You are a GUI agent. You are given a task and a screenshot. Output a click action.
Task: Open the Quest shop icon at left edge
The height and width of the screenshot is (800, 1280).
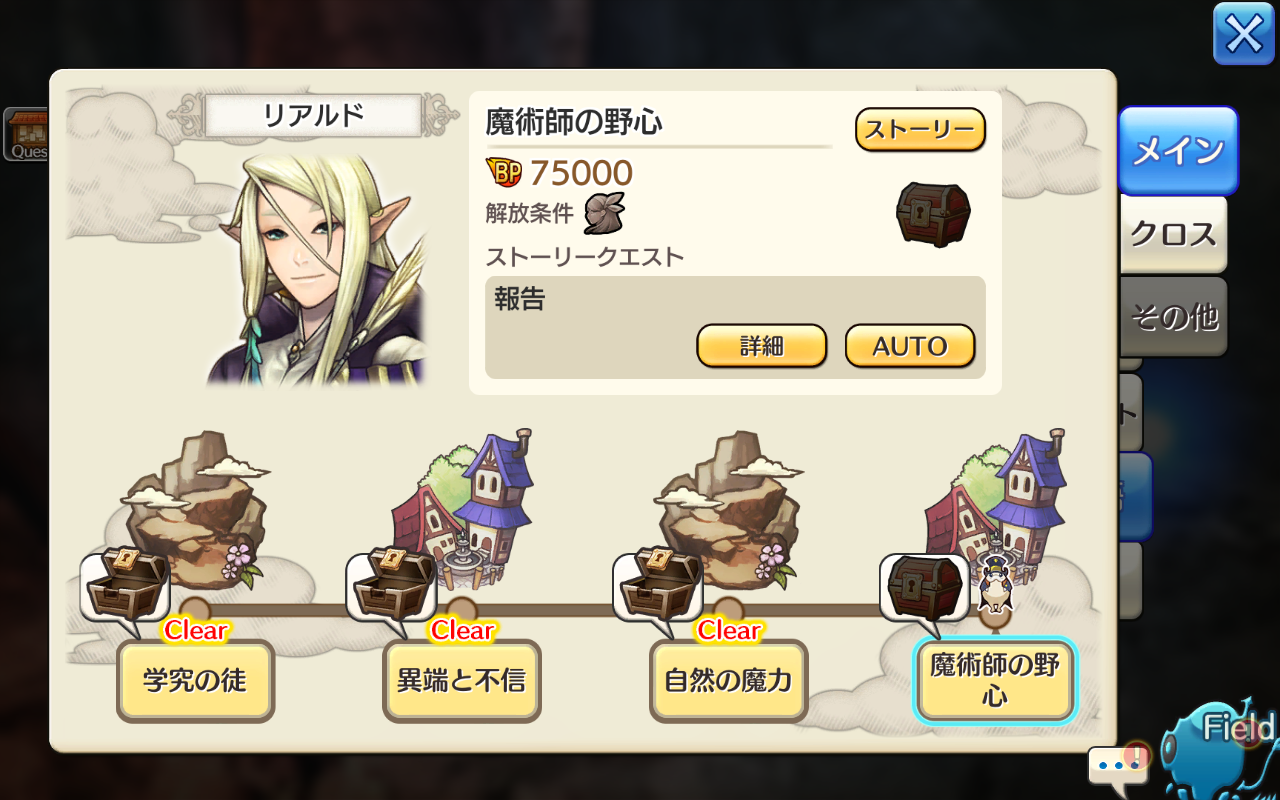tap(25, 134)
